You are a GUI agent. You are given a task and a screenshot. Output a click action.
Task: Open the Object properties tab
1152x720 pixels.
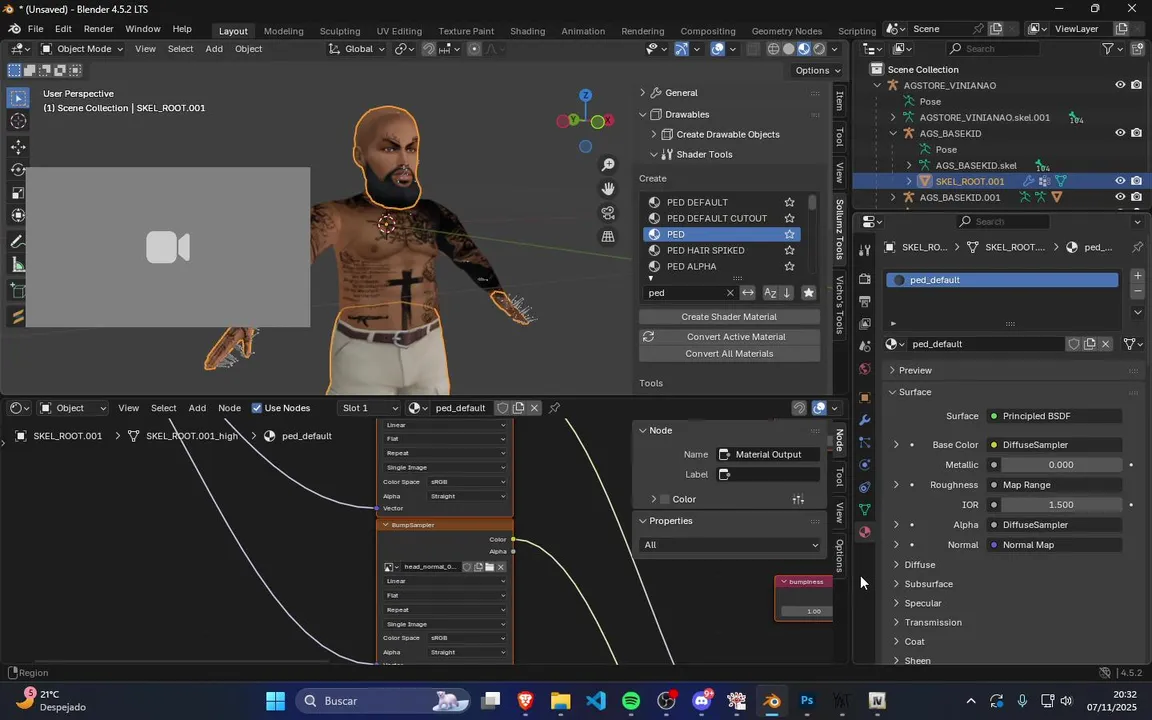(865, 397)
